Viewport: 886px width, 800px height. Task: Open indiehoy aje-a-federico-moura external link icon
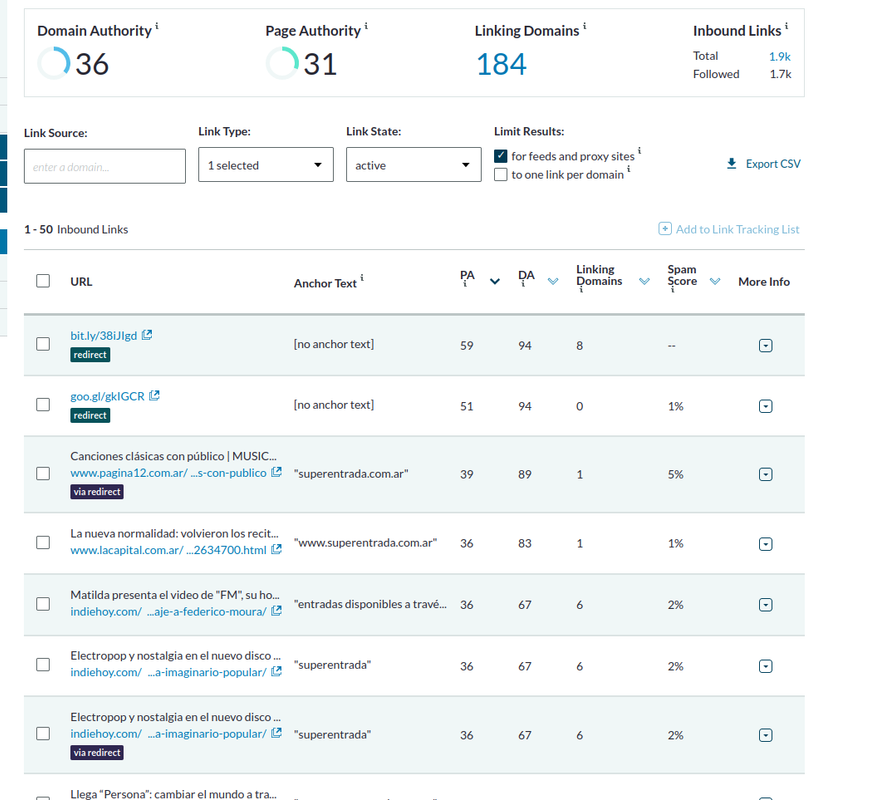coord(276,611)
